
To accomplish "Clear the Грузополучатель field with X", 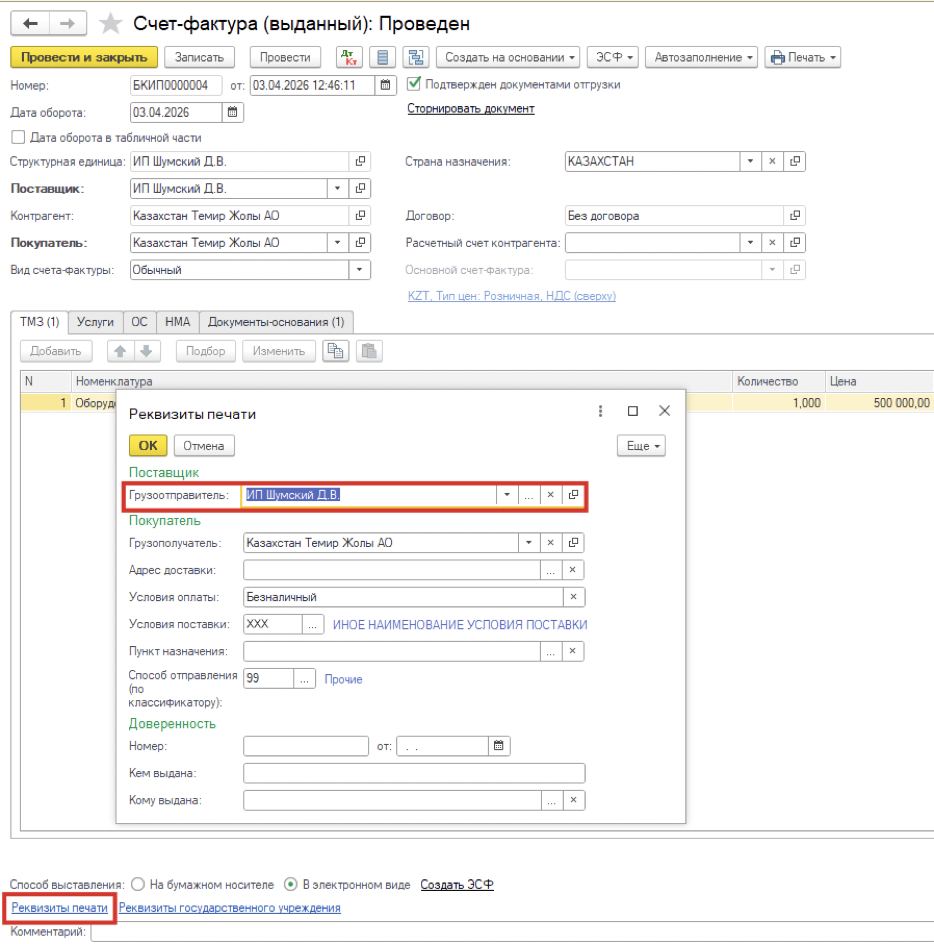I will (x=550, y=543).
